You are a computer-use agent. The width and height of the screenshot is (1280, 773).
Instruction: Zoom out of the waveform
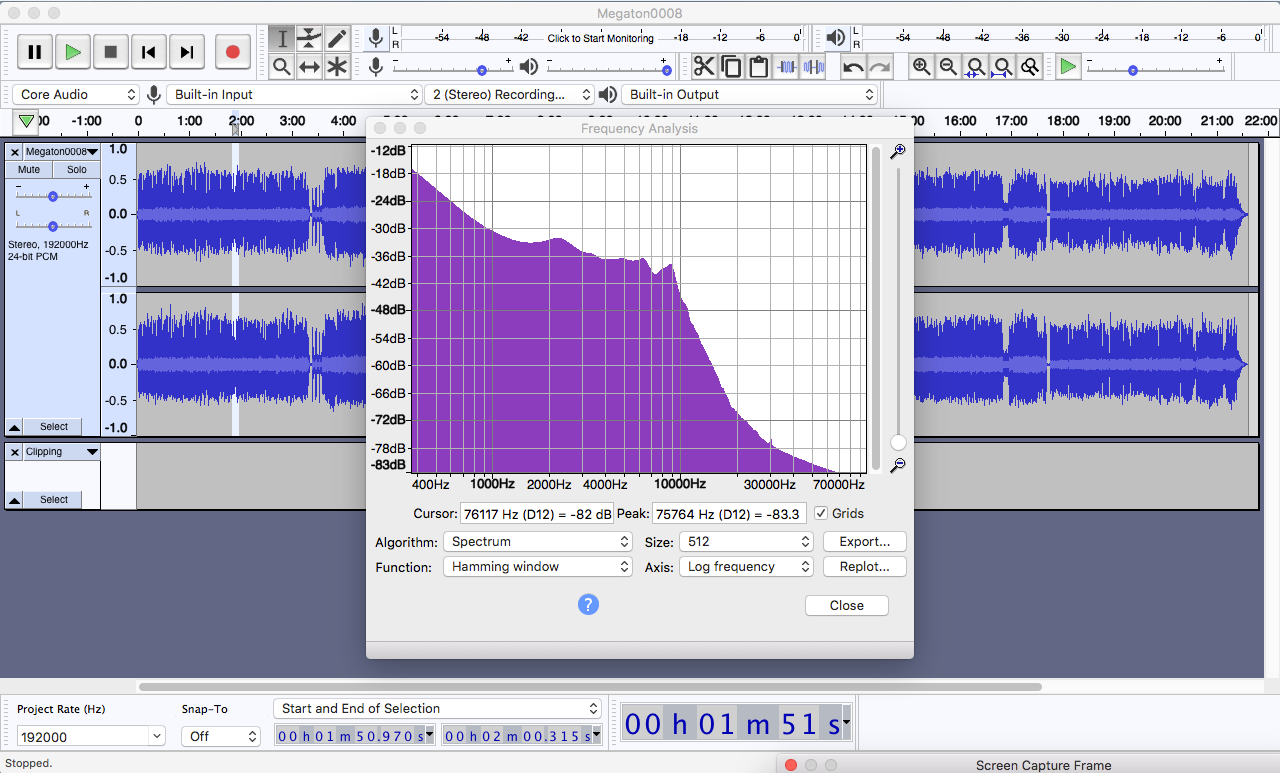pos(948,67)
